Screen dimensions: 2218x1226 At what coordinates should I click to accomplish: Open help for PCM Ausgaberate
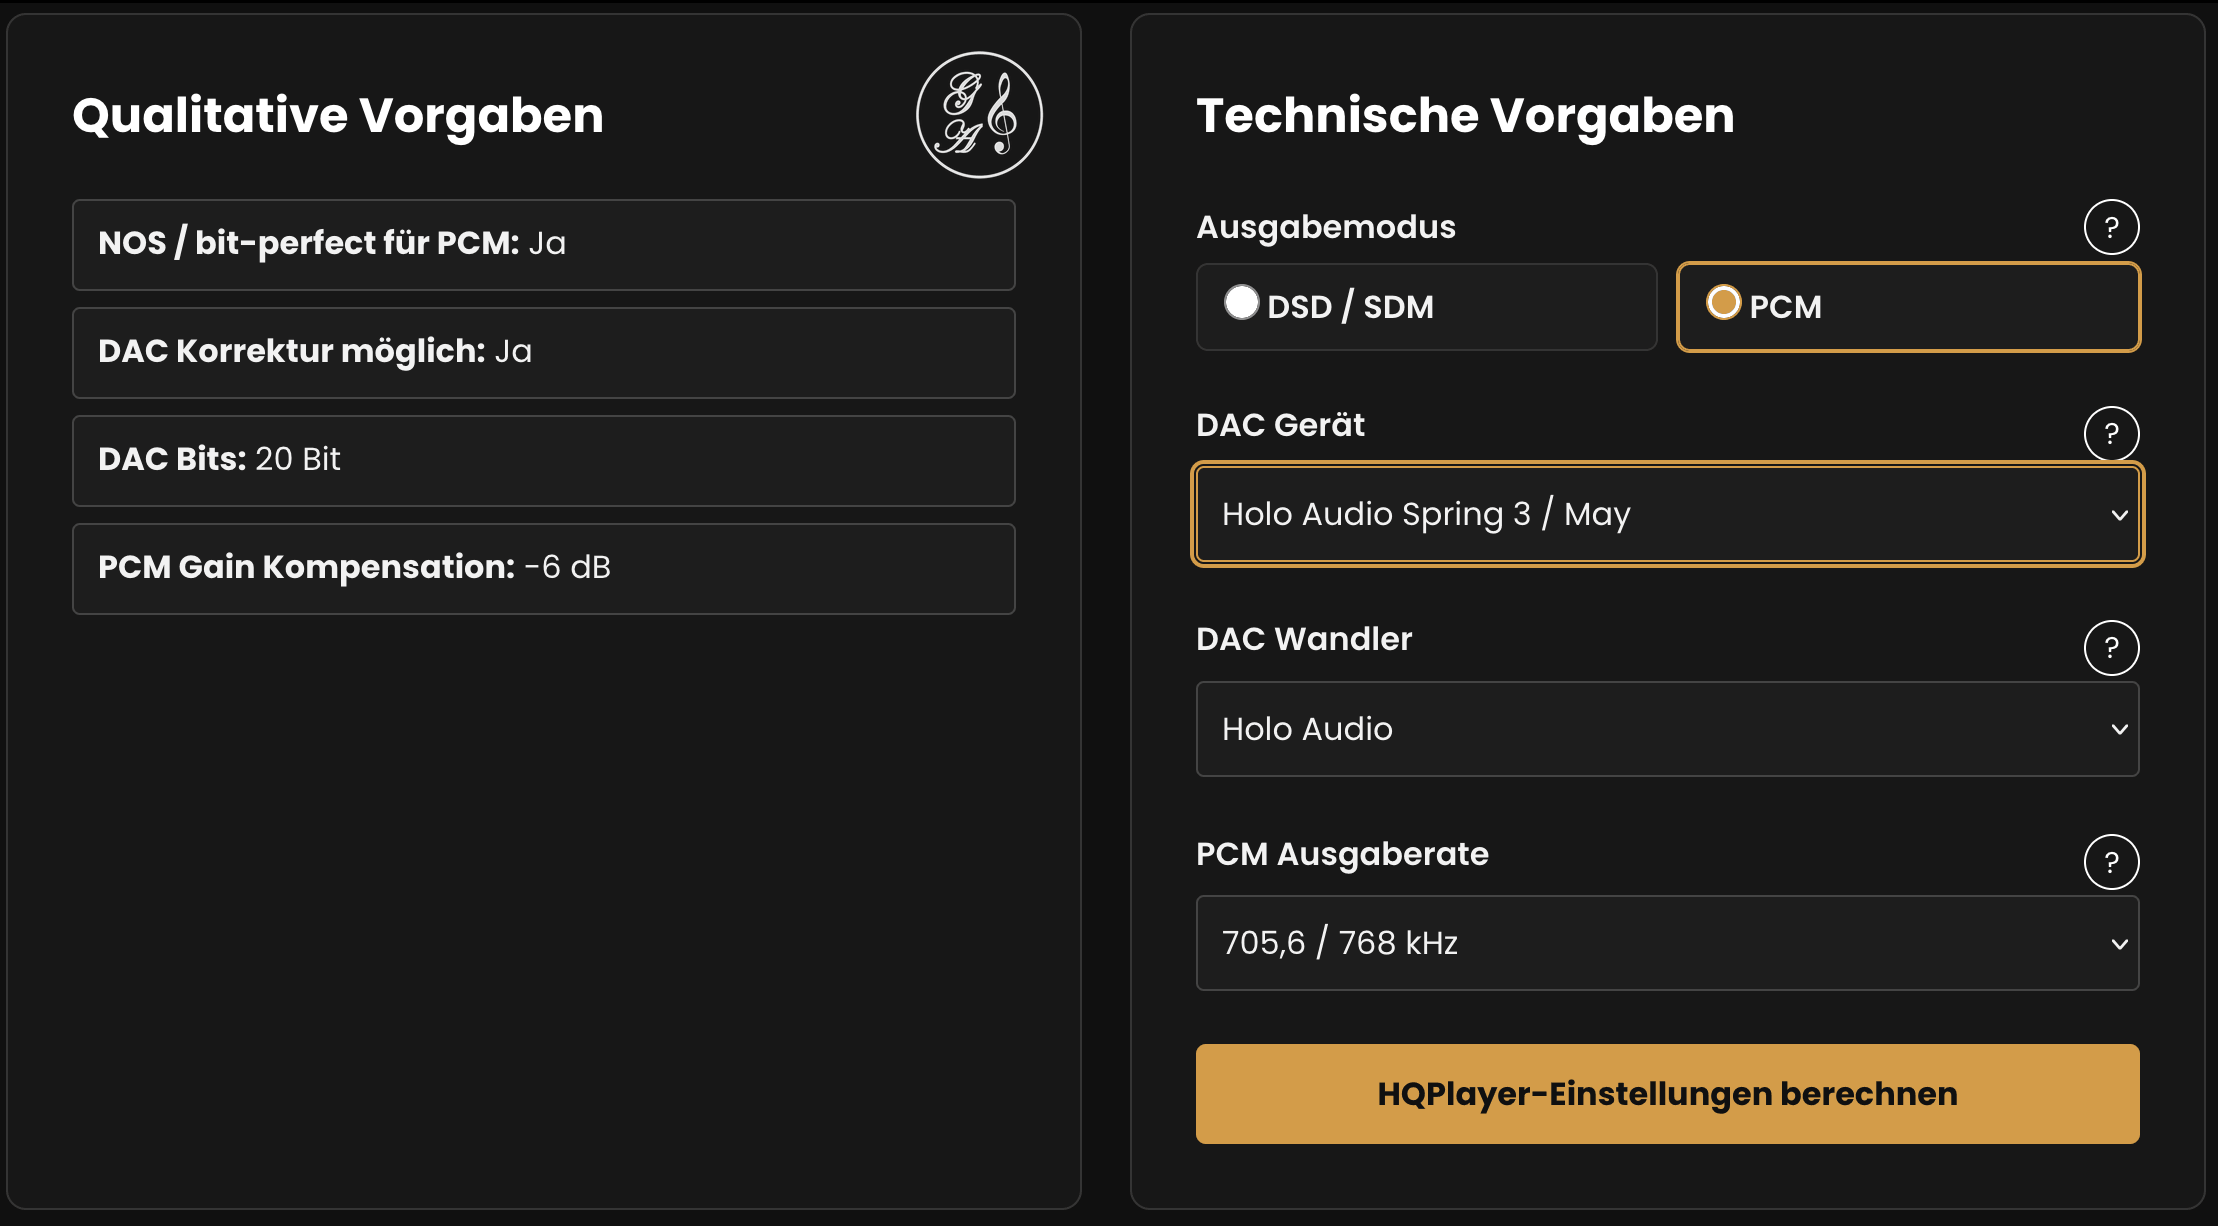[x=2111, y=862]
